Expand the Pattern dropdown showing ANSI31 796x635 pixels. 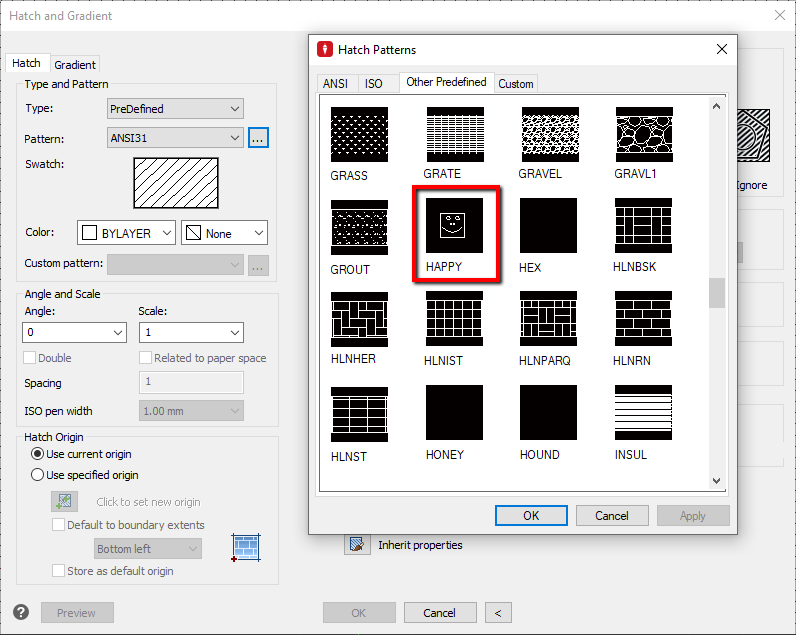click(175, 139)
